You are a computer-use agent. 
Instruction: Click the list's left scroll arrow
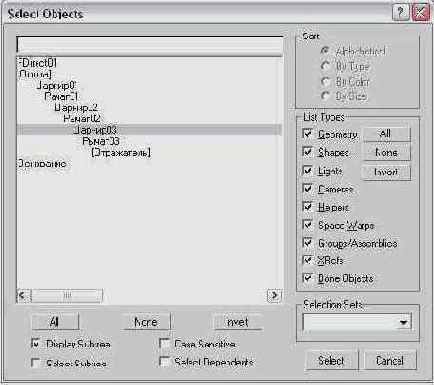coord(23,295)
